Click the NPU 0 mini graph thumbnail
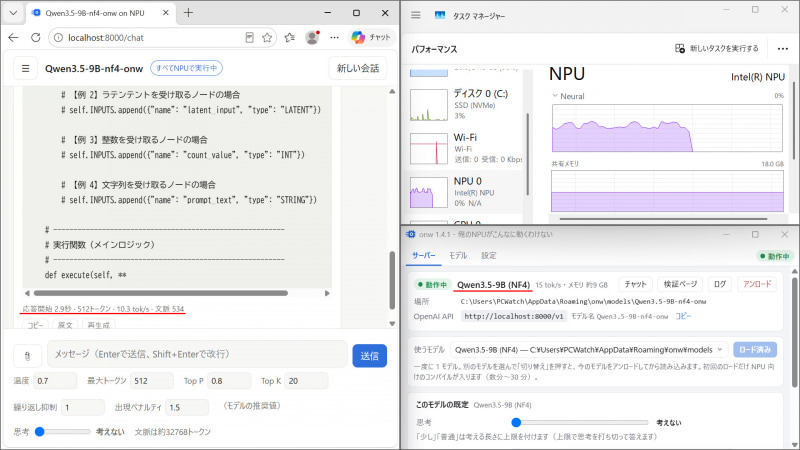This screenshot has width=800, height=450. (429, 192)
